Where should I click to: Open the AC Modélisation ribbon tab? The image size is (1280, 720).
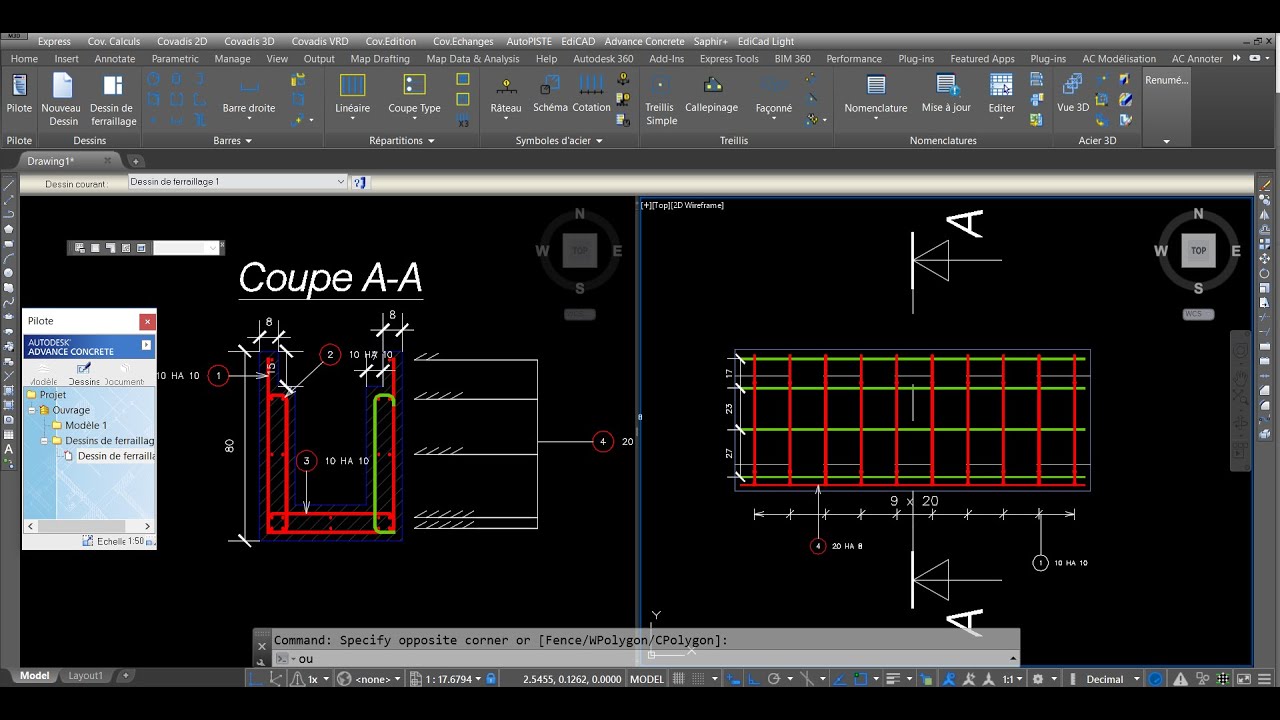(1119, 59)
